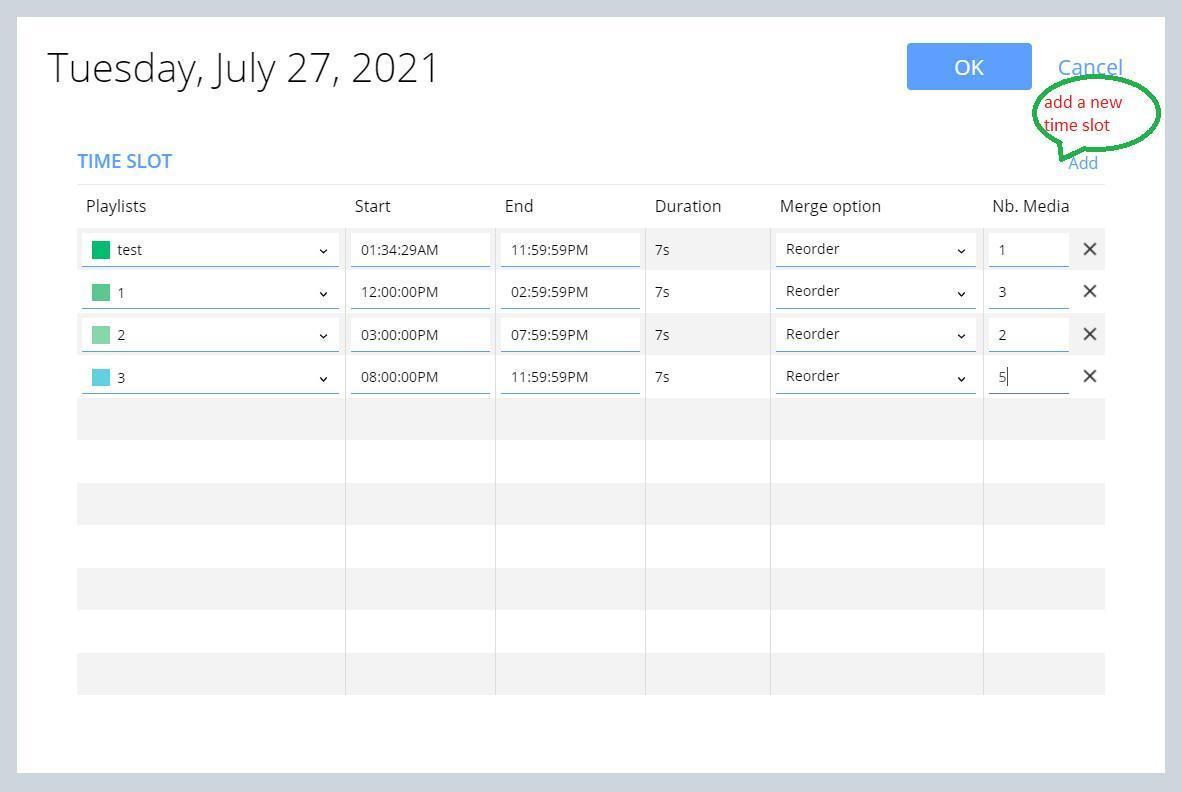Click the light green swatch beside playlist 2
The image size is (1182, 792).
101,335
